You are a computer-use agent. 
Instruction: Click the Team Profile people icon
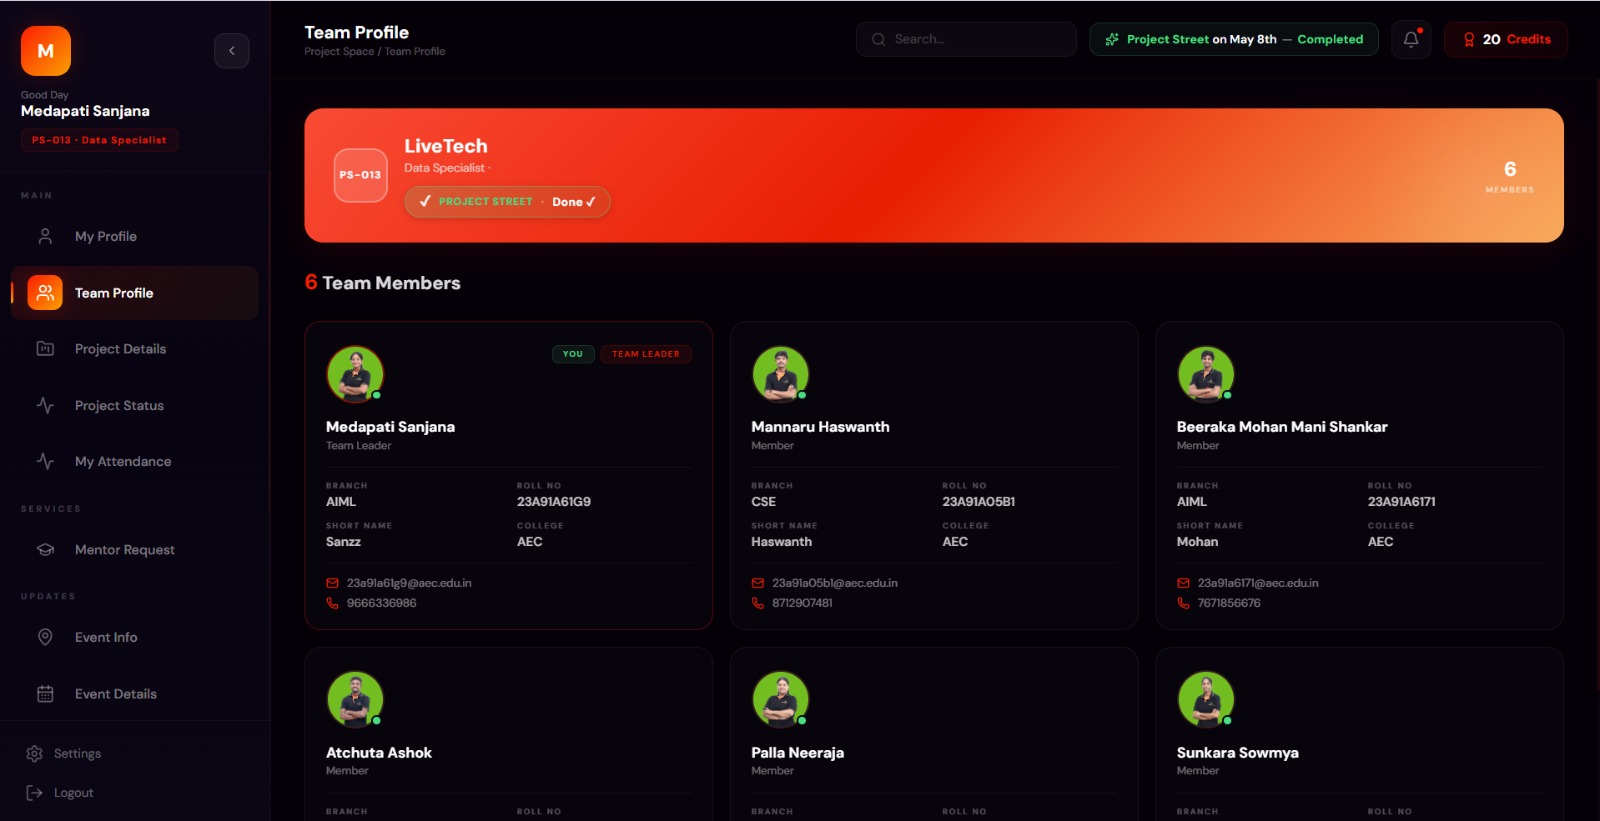pyautogui.click(x=45, y=293)
